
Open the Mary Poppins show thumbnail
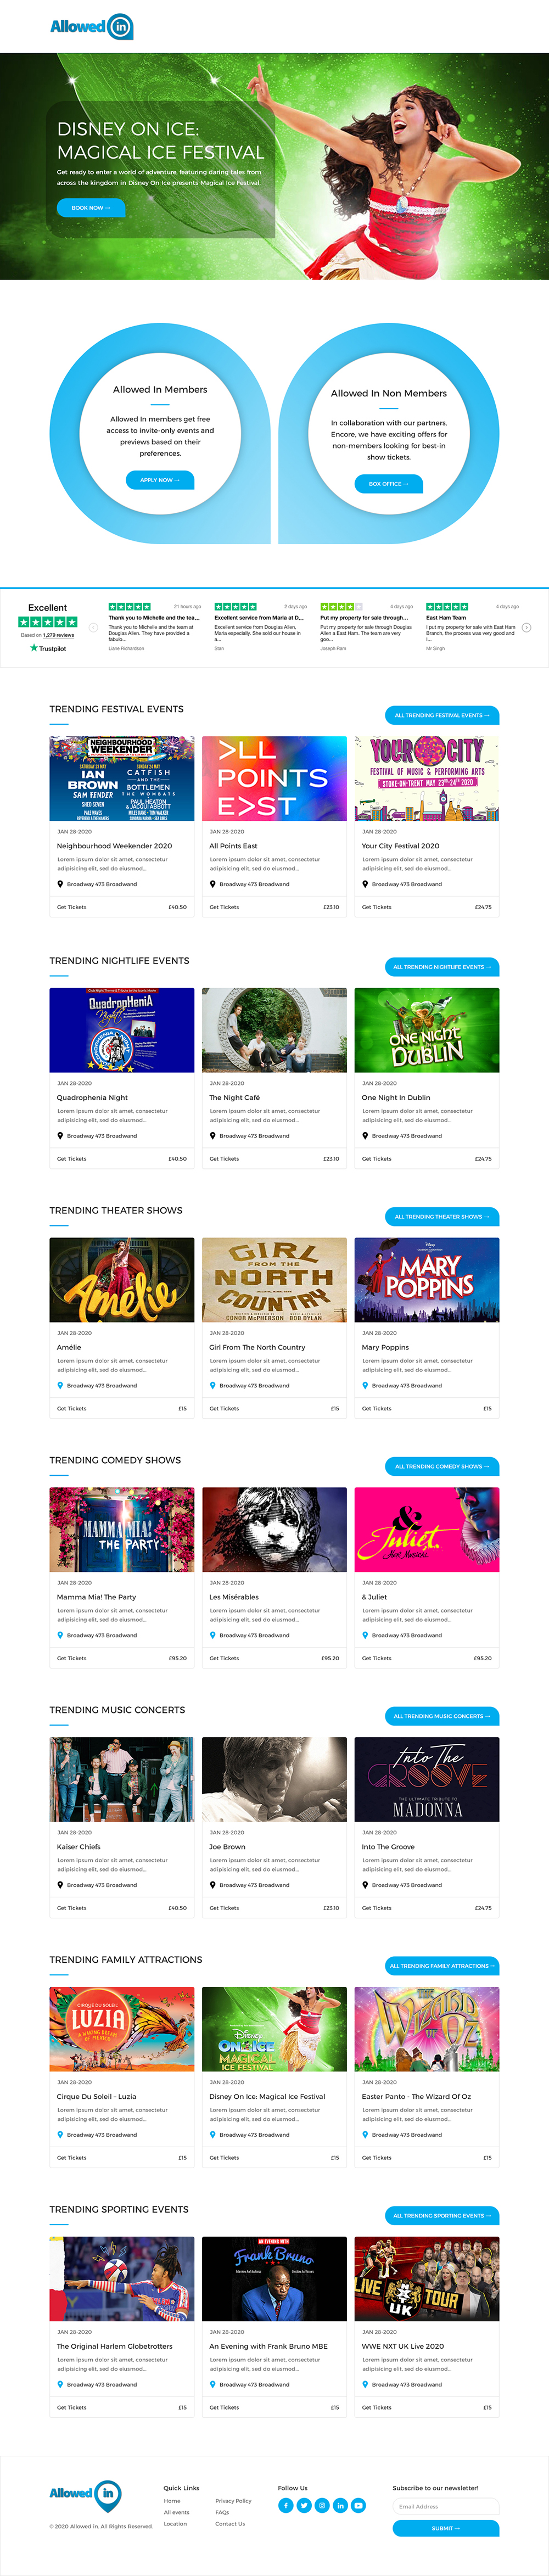(x=427, y=1280)
